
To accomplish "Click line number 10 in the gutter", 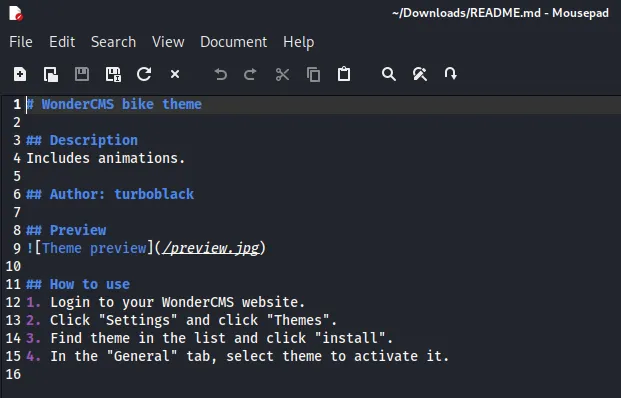I will pyautogui.click(x=13, y=266).
